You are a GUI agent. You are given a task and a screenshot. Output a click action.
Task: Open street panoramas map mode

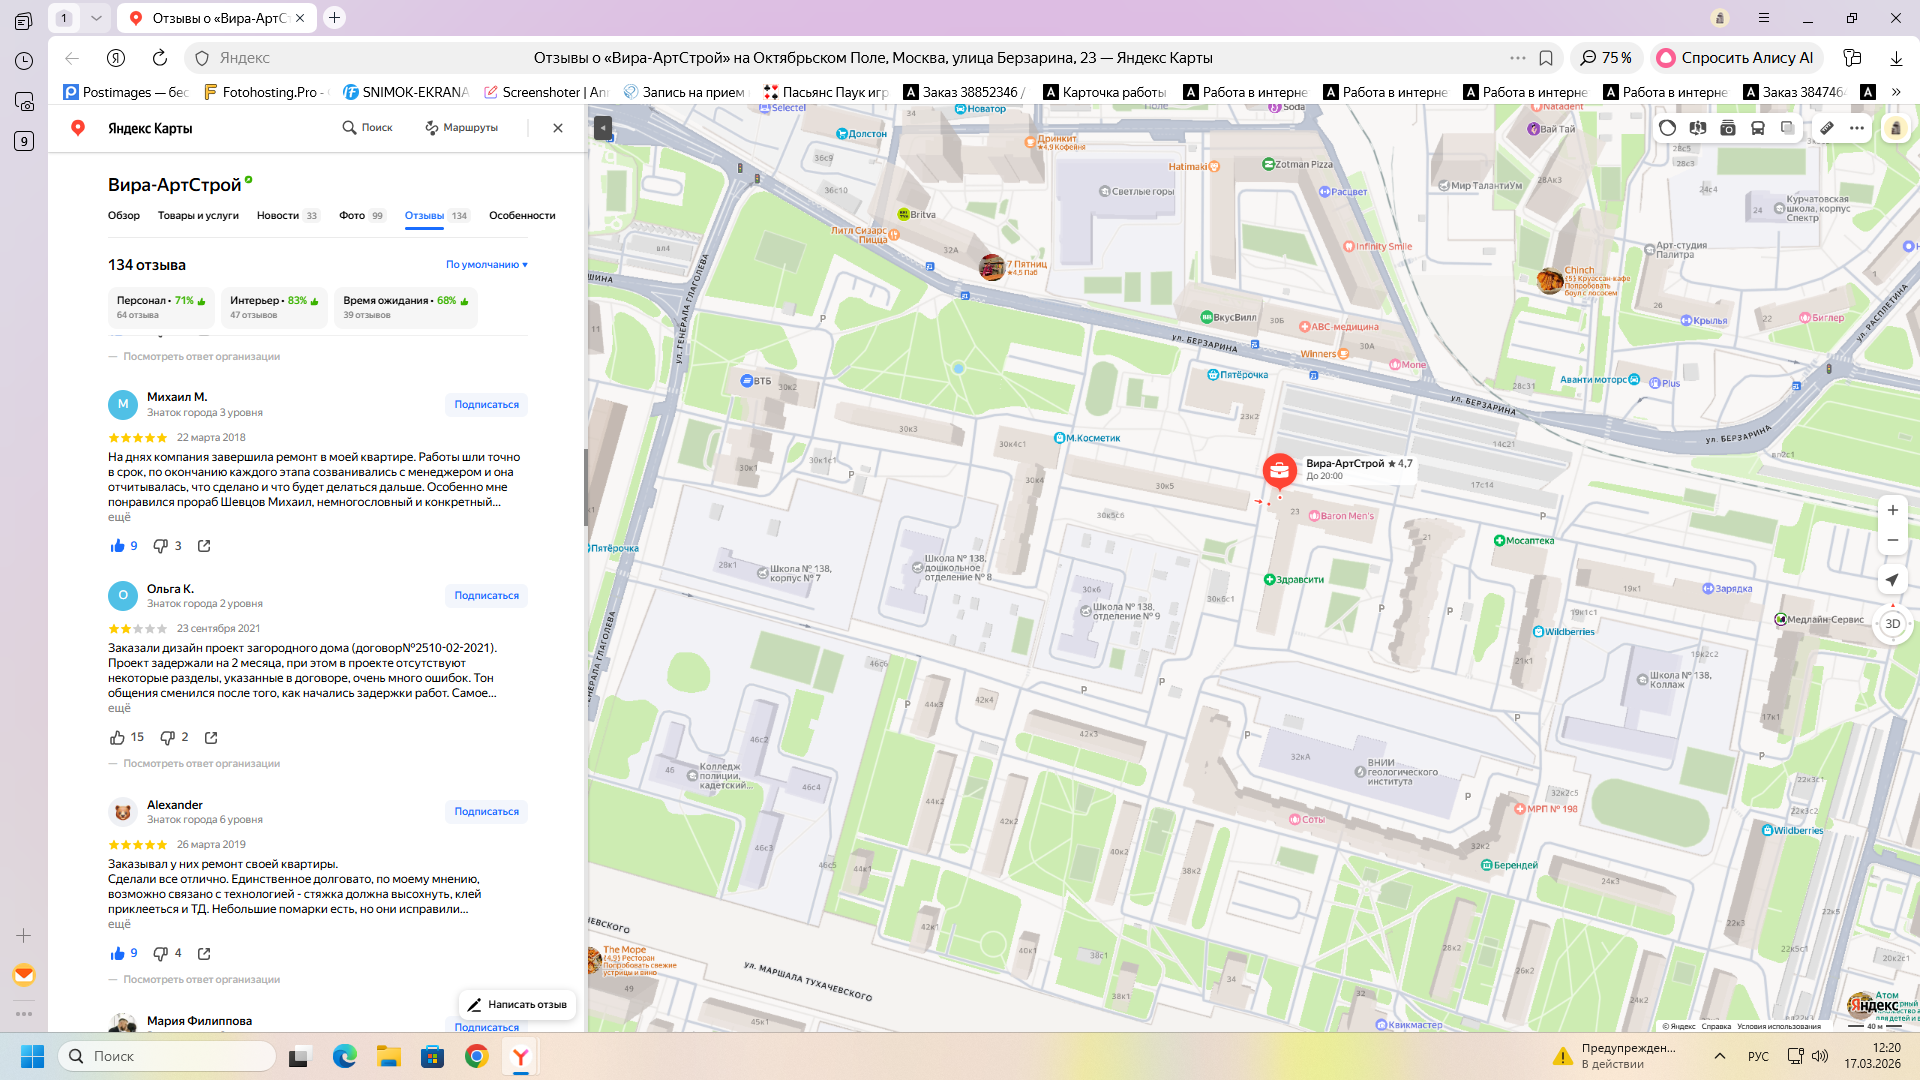(1697, 128)
